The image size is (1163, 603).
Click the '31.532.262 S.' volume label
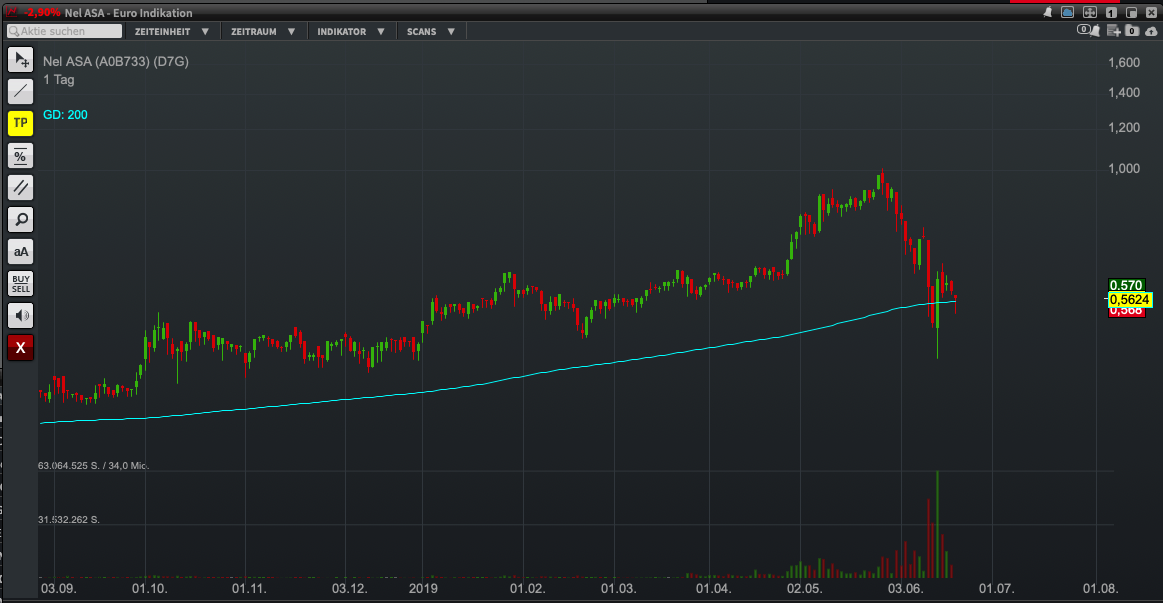pos(69,520)
